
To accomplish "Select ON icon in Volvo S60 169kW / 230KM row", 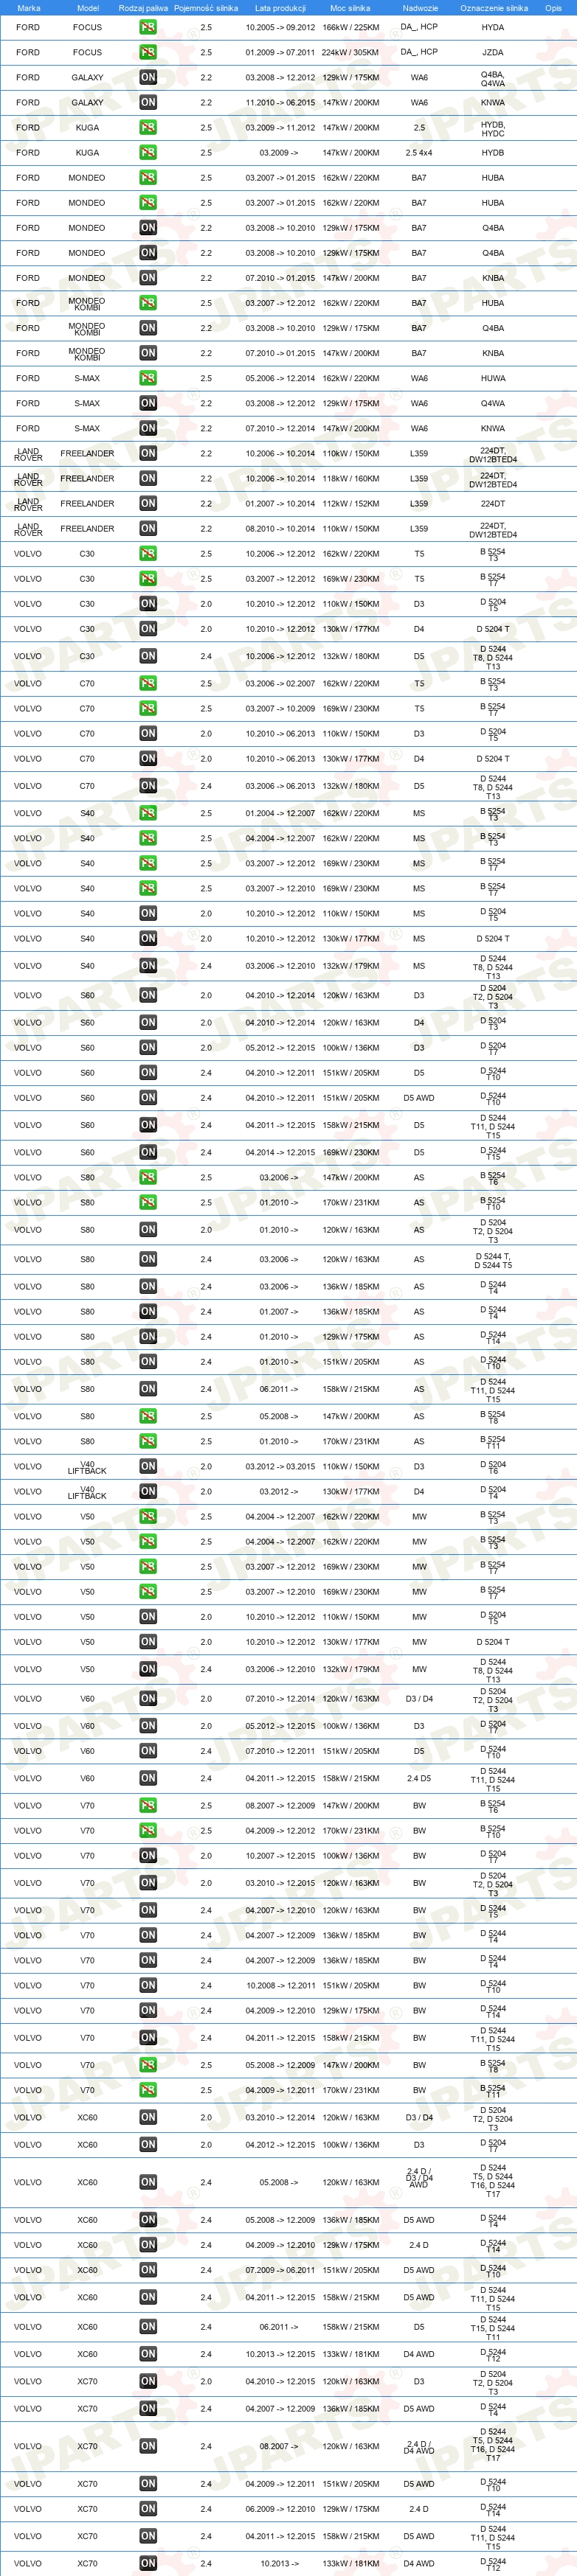I will pos(148,1152).
